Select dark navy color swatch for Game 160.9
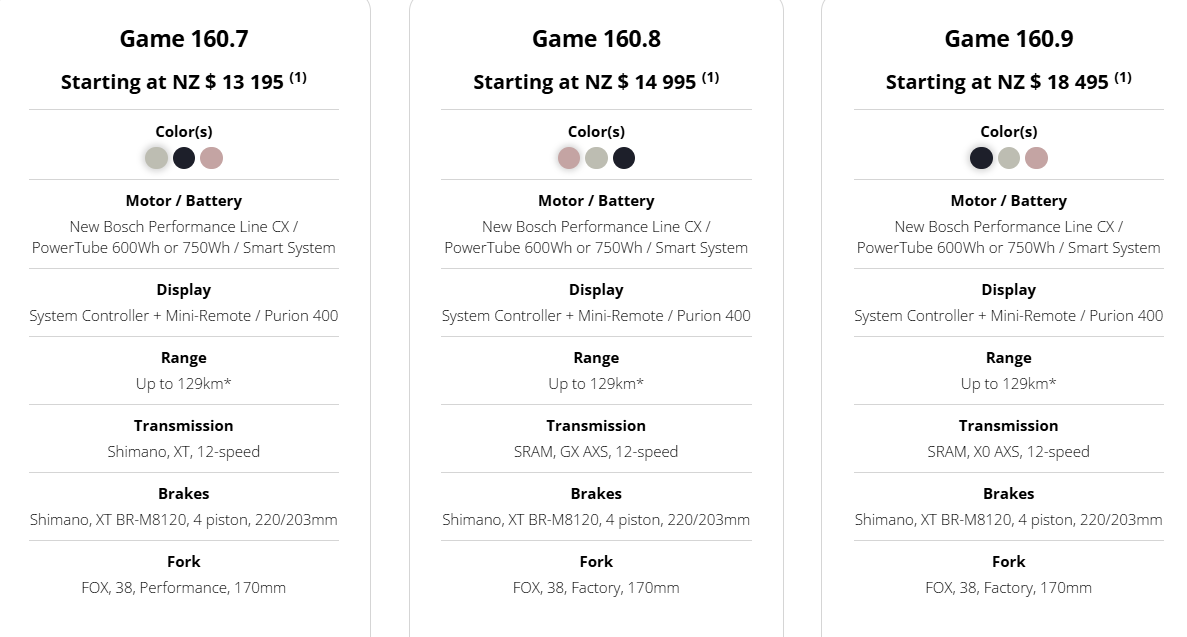Image resolution: width=1187 pixels, height=637 pixels. click(981, 158)
